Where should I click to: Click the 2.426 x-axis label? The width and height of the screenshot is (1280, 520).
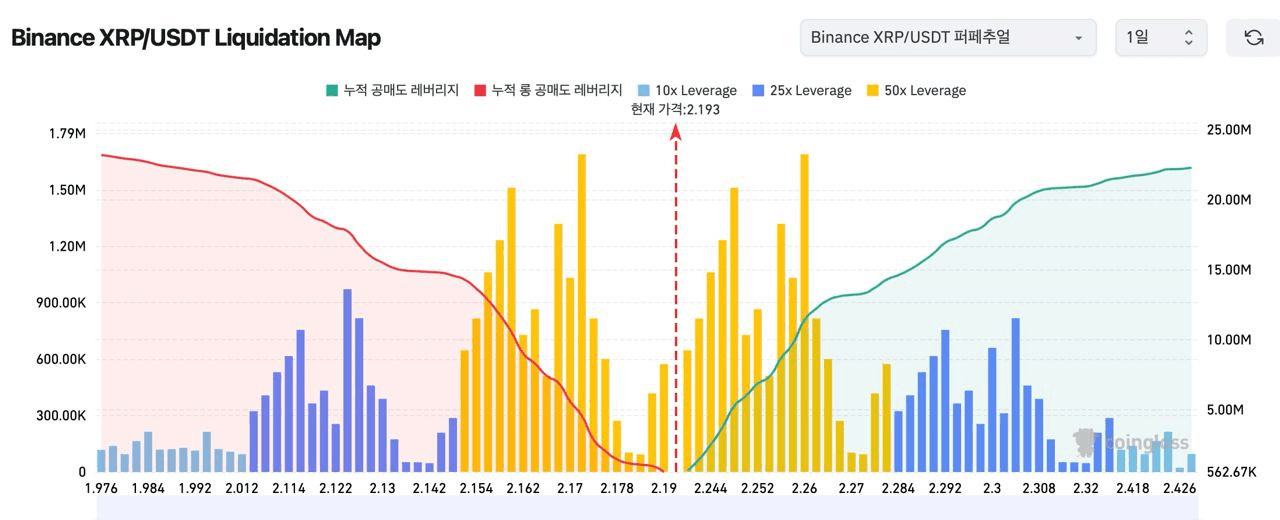click(x=1180, y=488)
